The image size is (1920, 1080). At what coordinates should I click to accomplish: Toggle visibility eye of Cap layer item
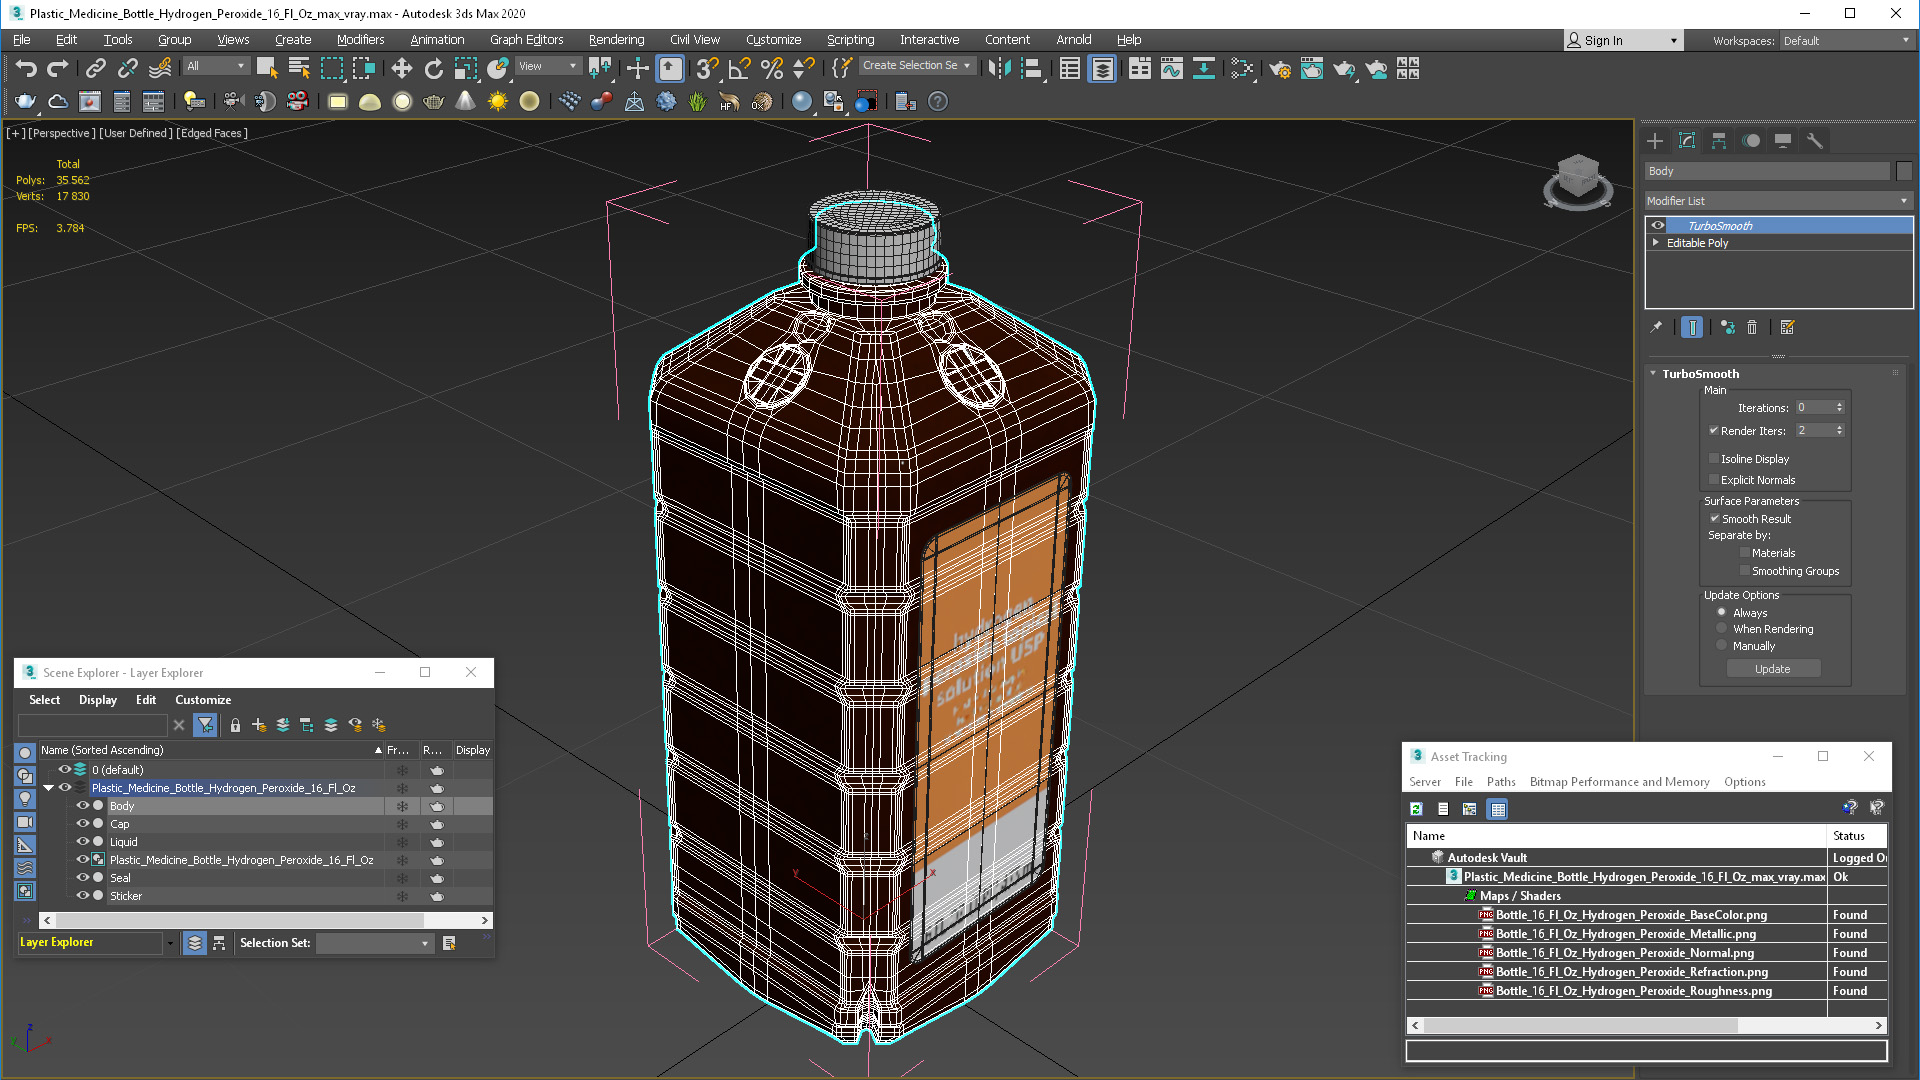tap(83, 824)
